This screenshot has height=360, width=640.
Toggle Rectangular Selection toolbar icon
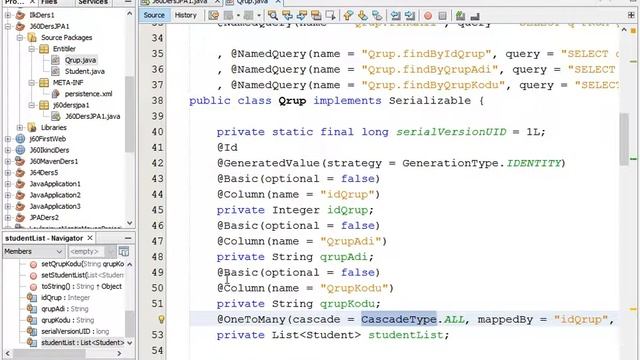pos(331,16)
